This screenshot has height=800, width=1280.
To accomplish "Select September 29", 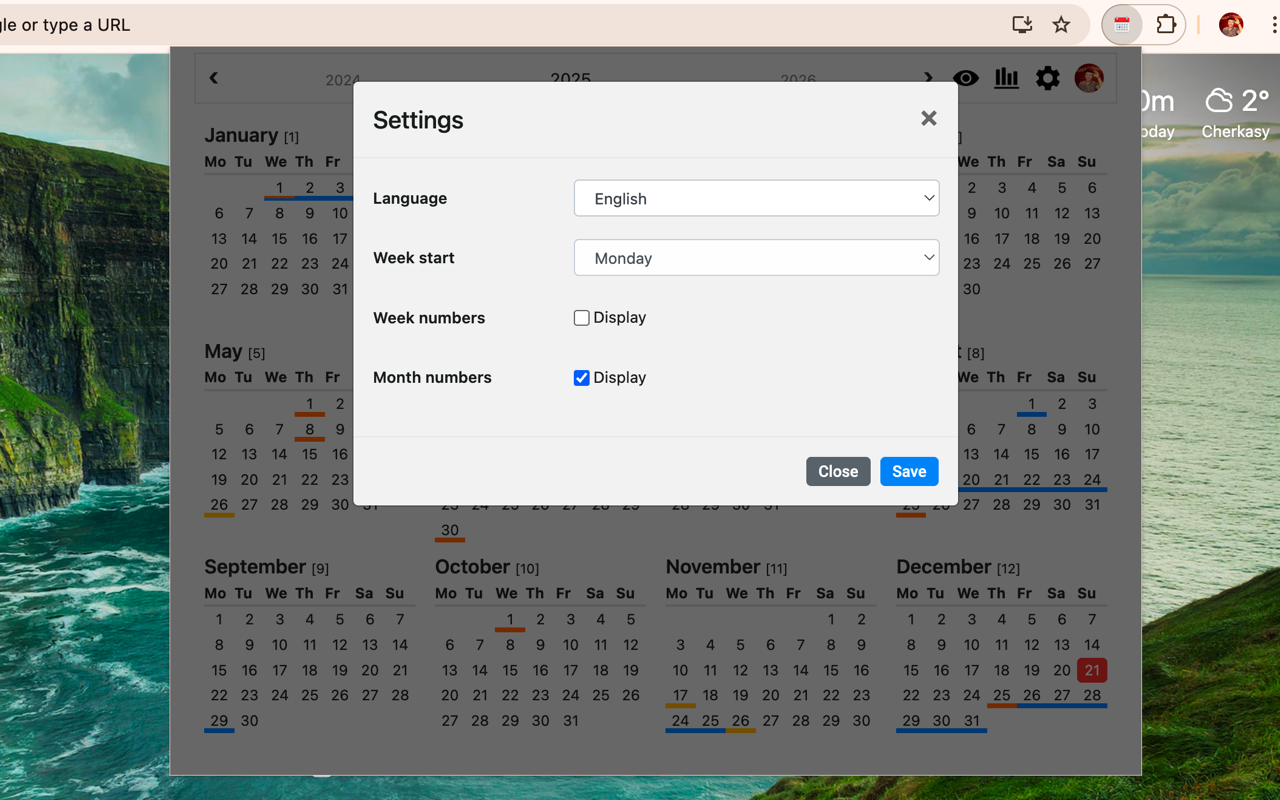I will click(x=219, y=720).
